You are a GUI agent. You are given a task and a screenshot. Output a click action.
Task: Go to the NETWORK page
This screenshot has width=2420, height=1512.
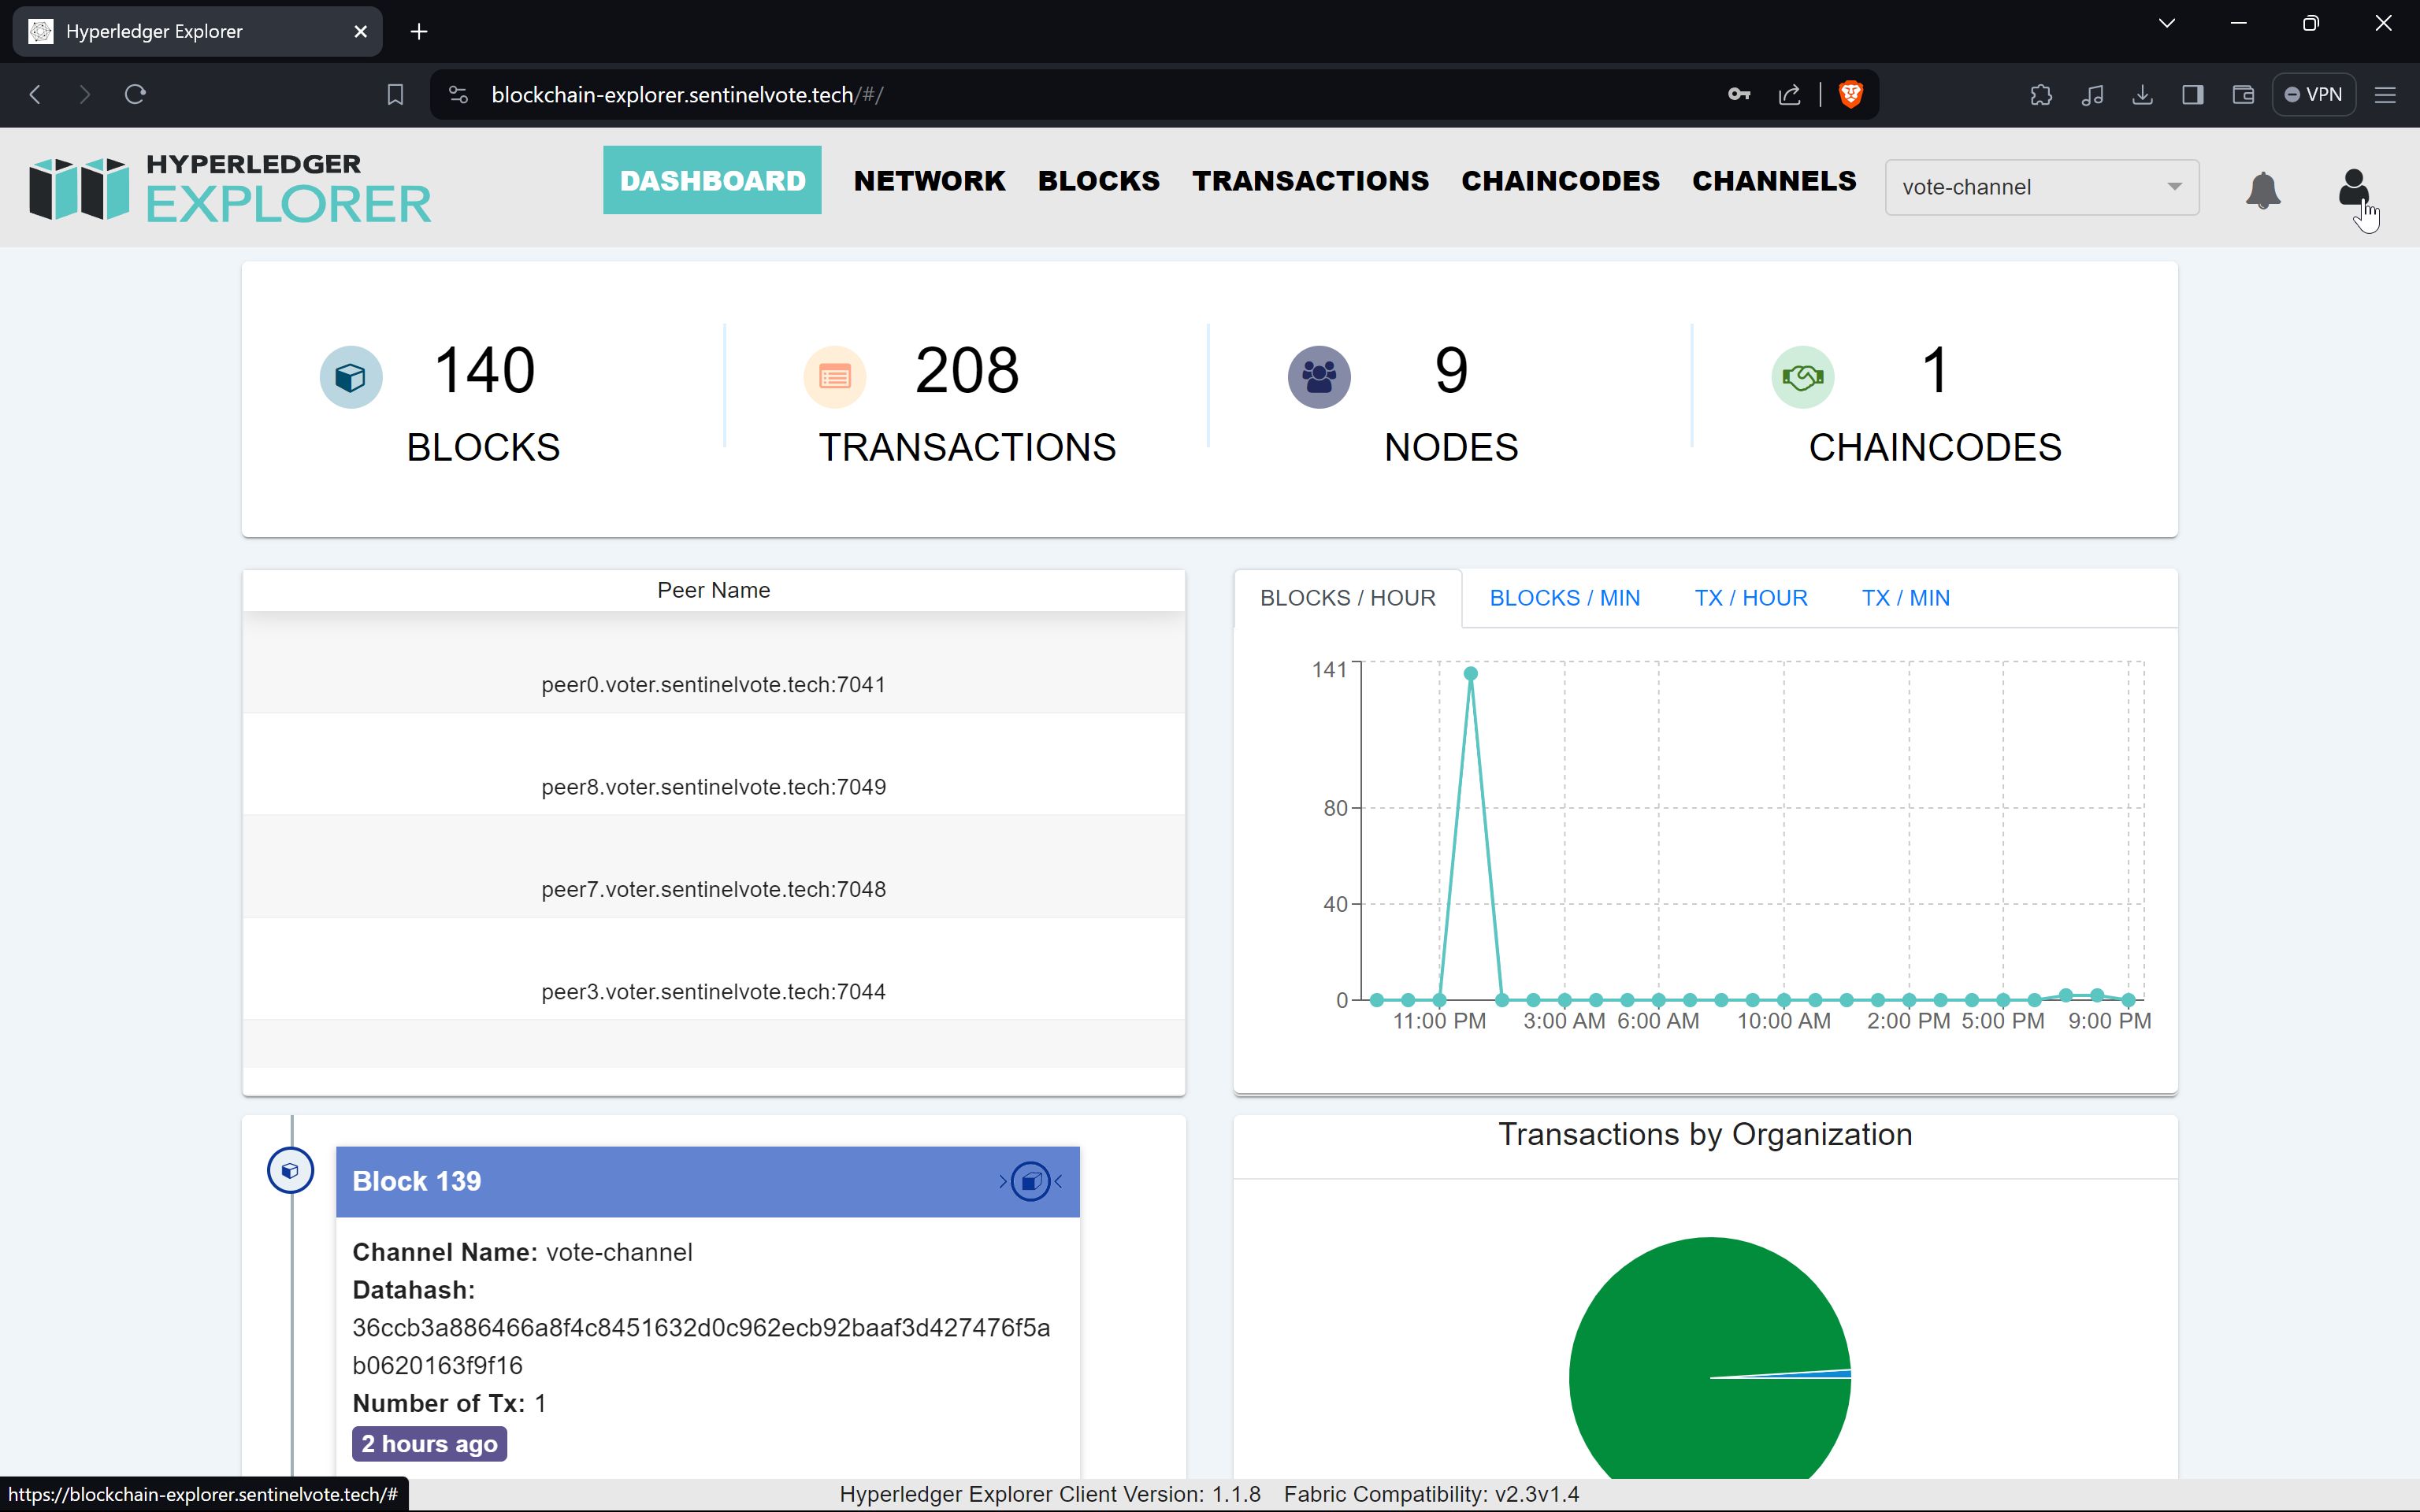point(929,180)
